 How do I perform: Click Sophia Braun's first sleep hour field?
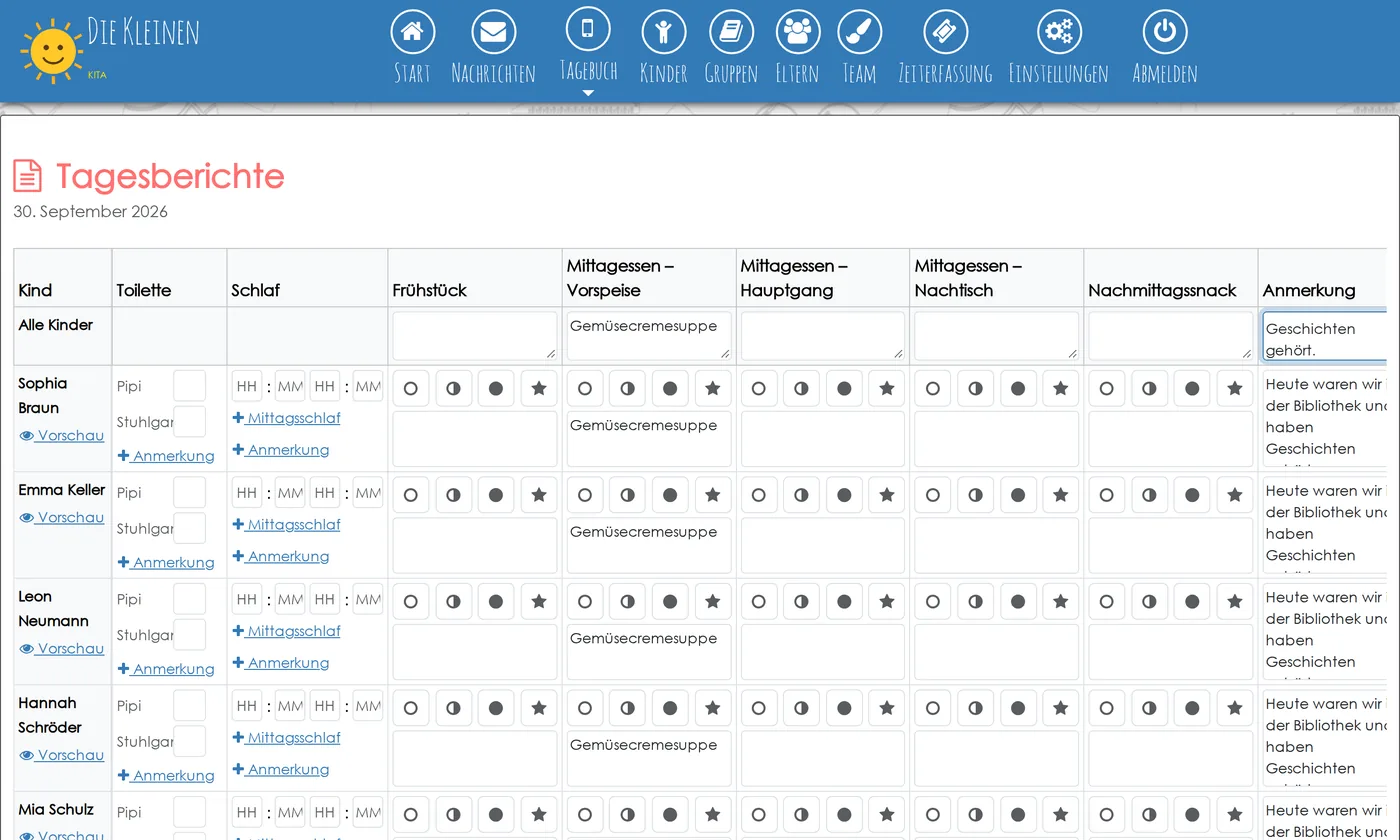click(247, 387)
